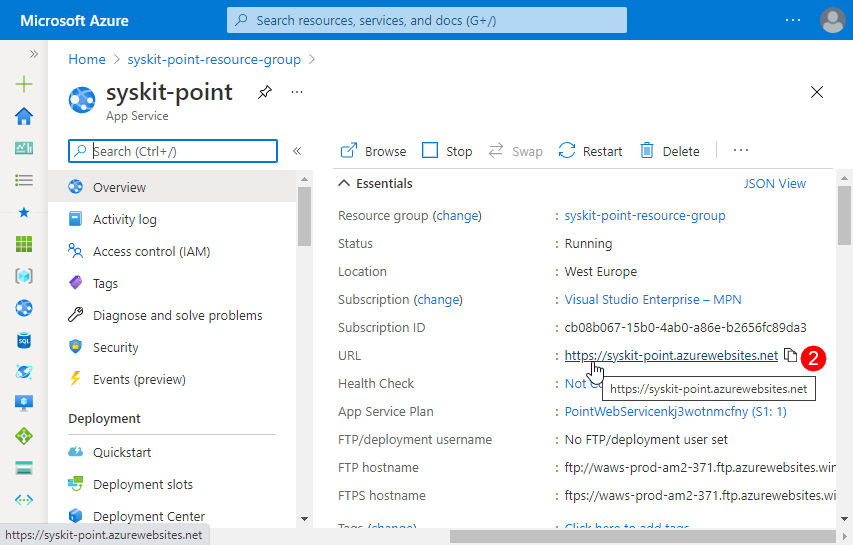Viewport: 853px width, 545px height.
Task: Click Stop in the toolbar
Action: coord(447,151)
